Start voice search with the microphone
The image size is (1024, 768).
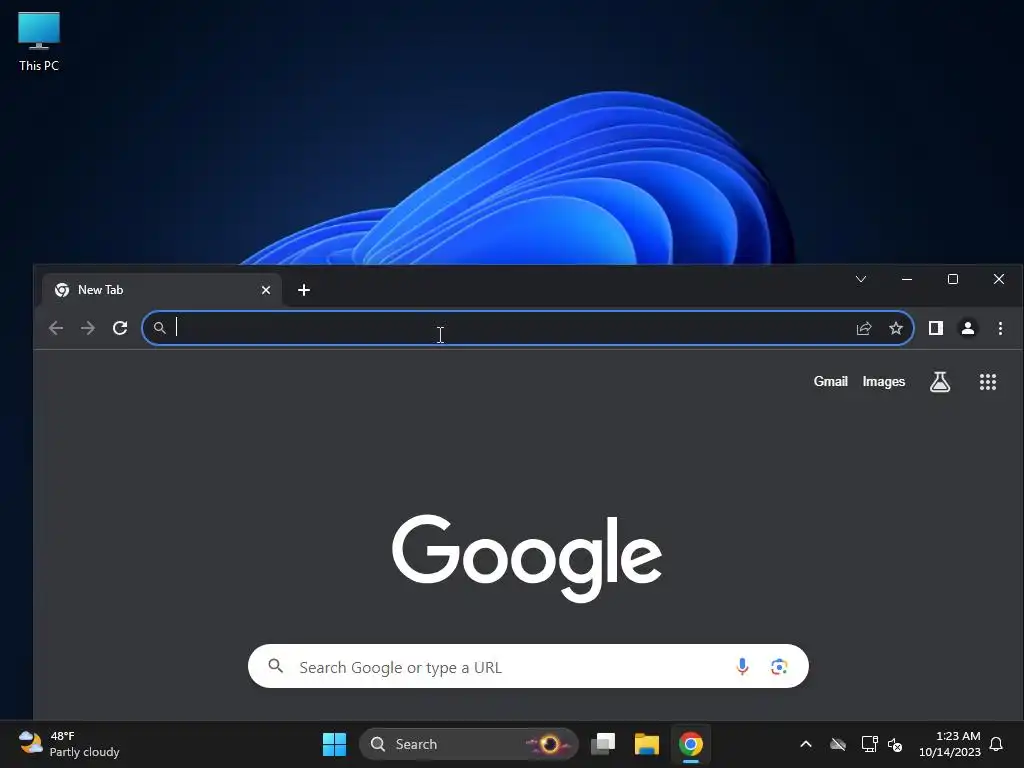coord(742,666)
